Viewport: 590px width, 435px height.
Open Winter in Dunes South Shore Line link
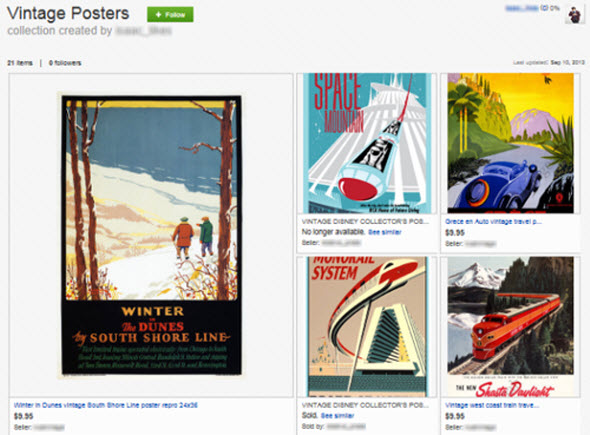click(x=106, y=405)
